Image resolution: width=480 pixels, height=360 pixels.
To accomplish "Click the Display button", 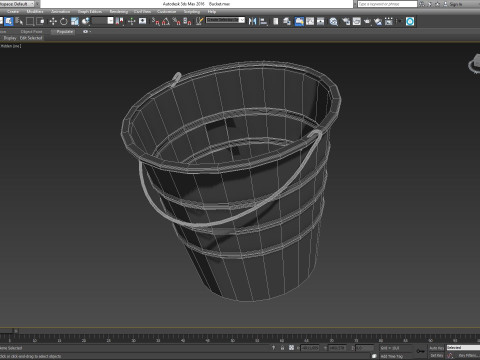I will pos(10,38).
